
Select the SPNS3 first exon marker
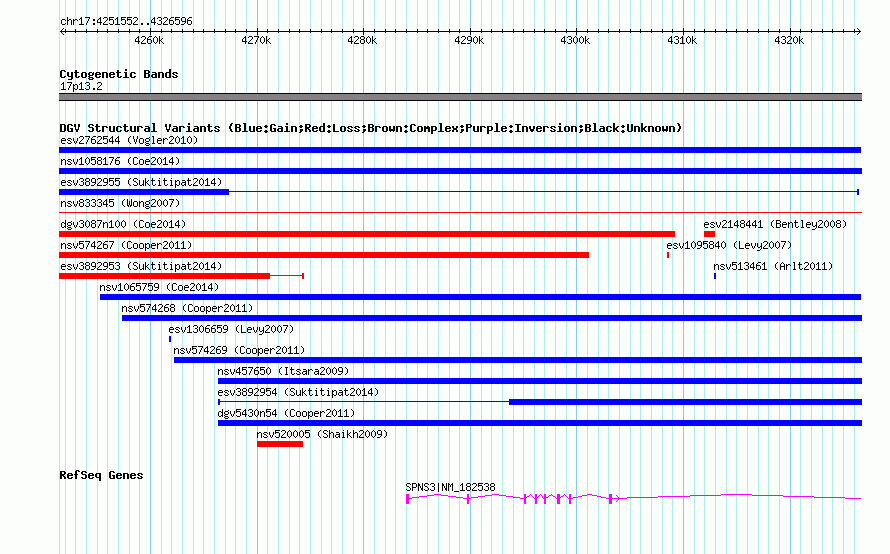click(x=408, y=499)
